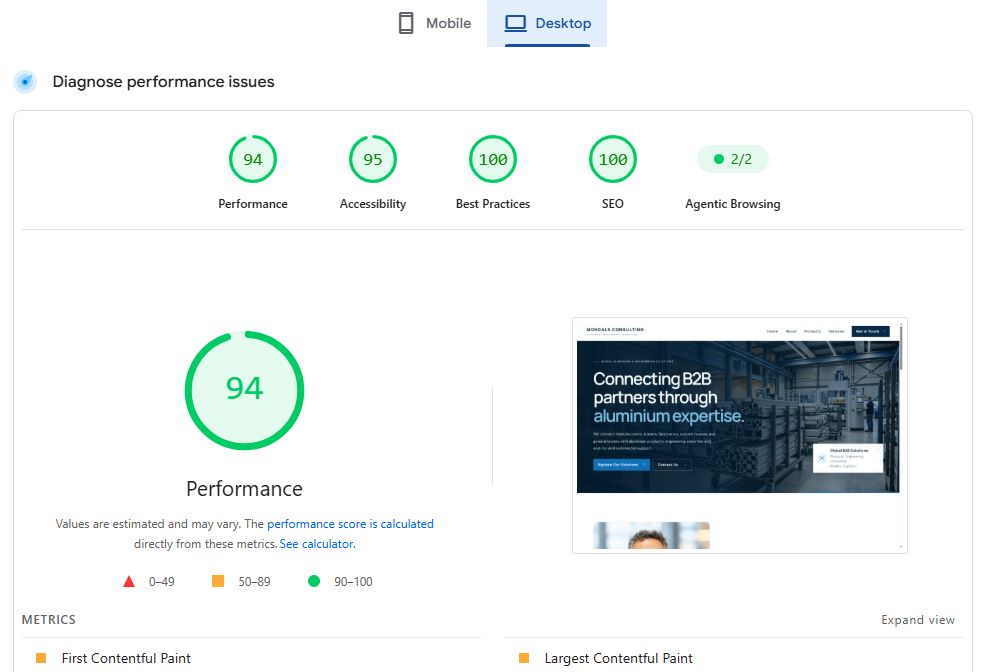
Task: Click the METRICS section heading
Action: pos(48,620)
